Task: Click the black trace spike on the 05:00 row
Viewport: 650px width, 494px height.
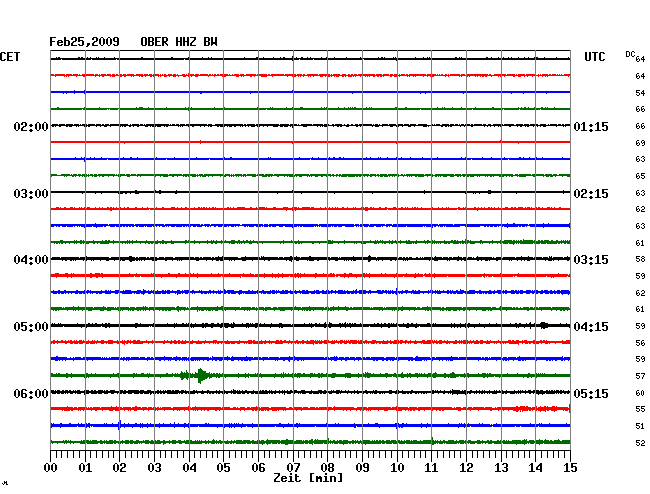Action: click(544, 325)
